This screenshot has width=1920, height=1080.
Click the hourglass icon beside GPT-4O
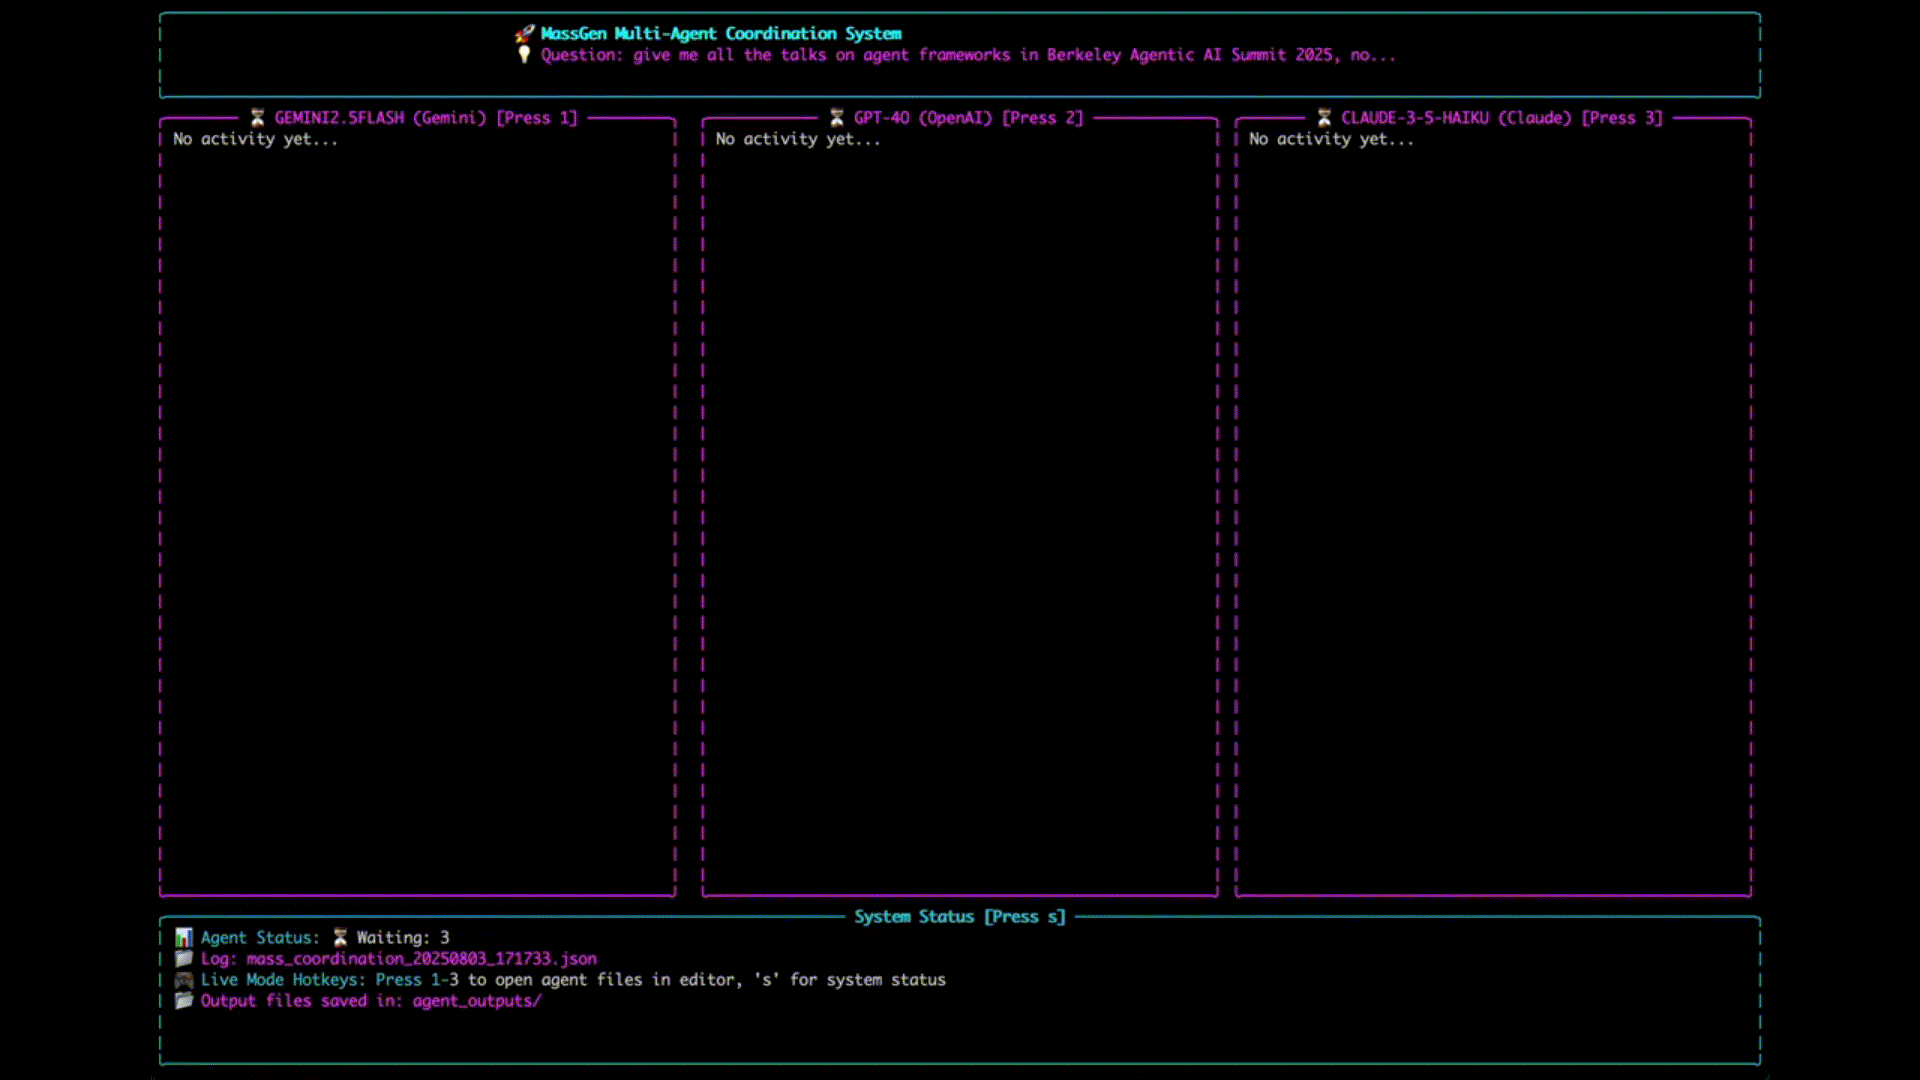[x=837, y=118]
